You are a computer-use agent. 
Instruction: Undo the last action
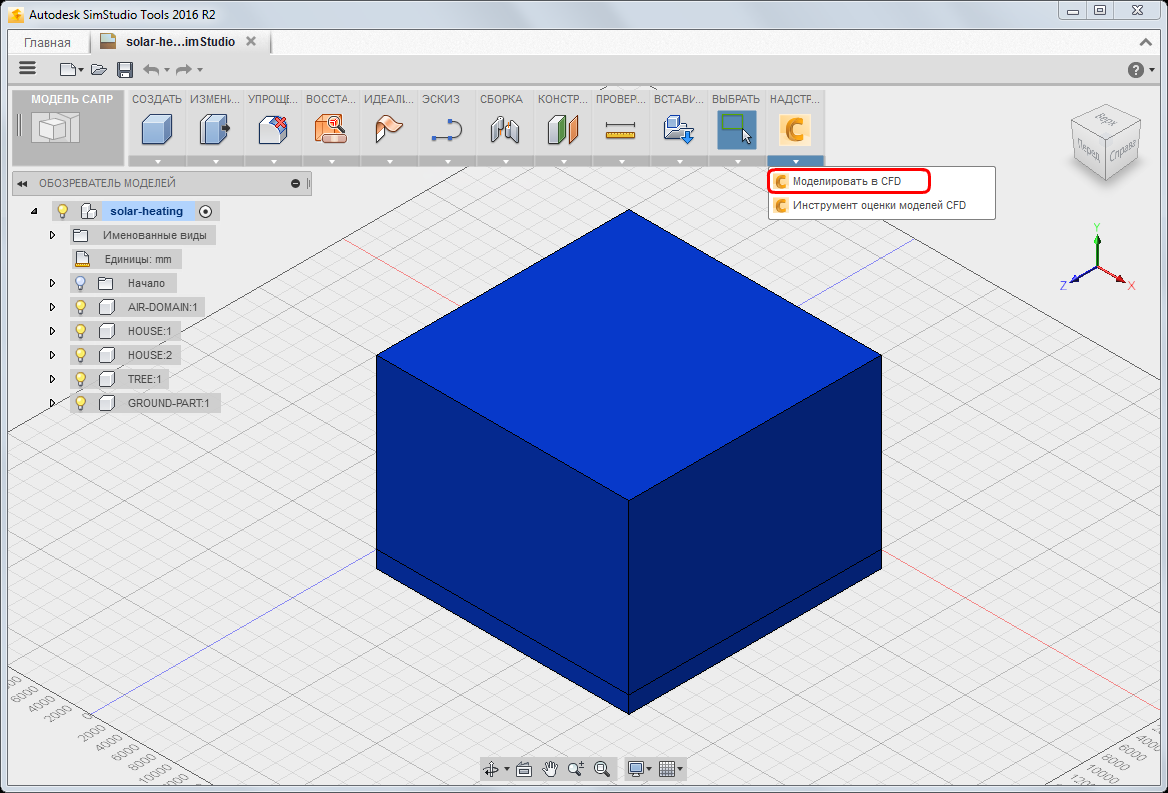coord(151,69)
